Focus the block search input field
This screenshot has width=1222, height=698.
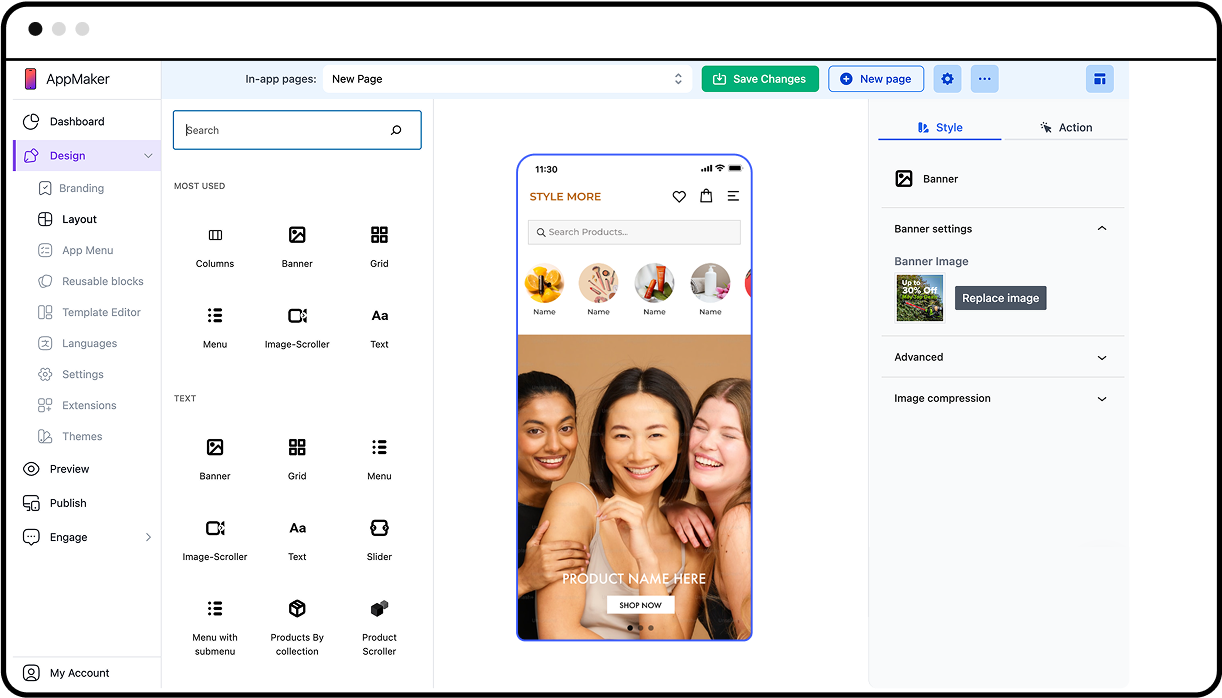(x=285, y=130)
